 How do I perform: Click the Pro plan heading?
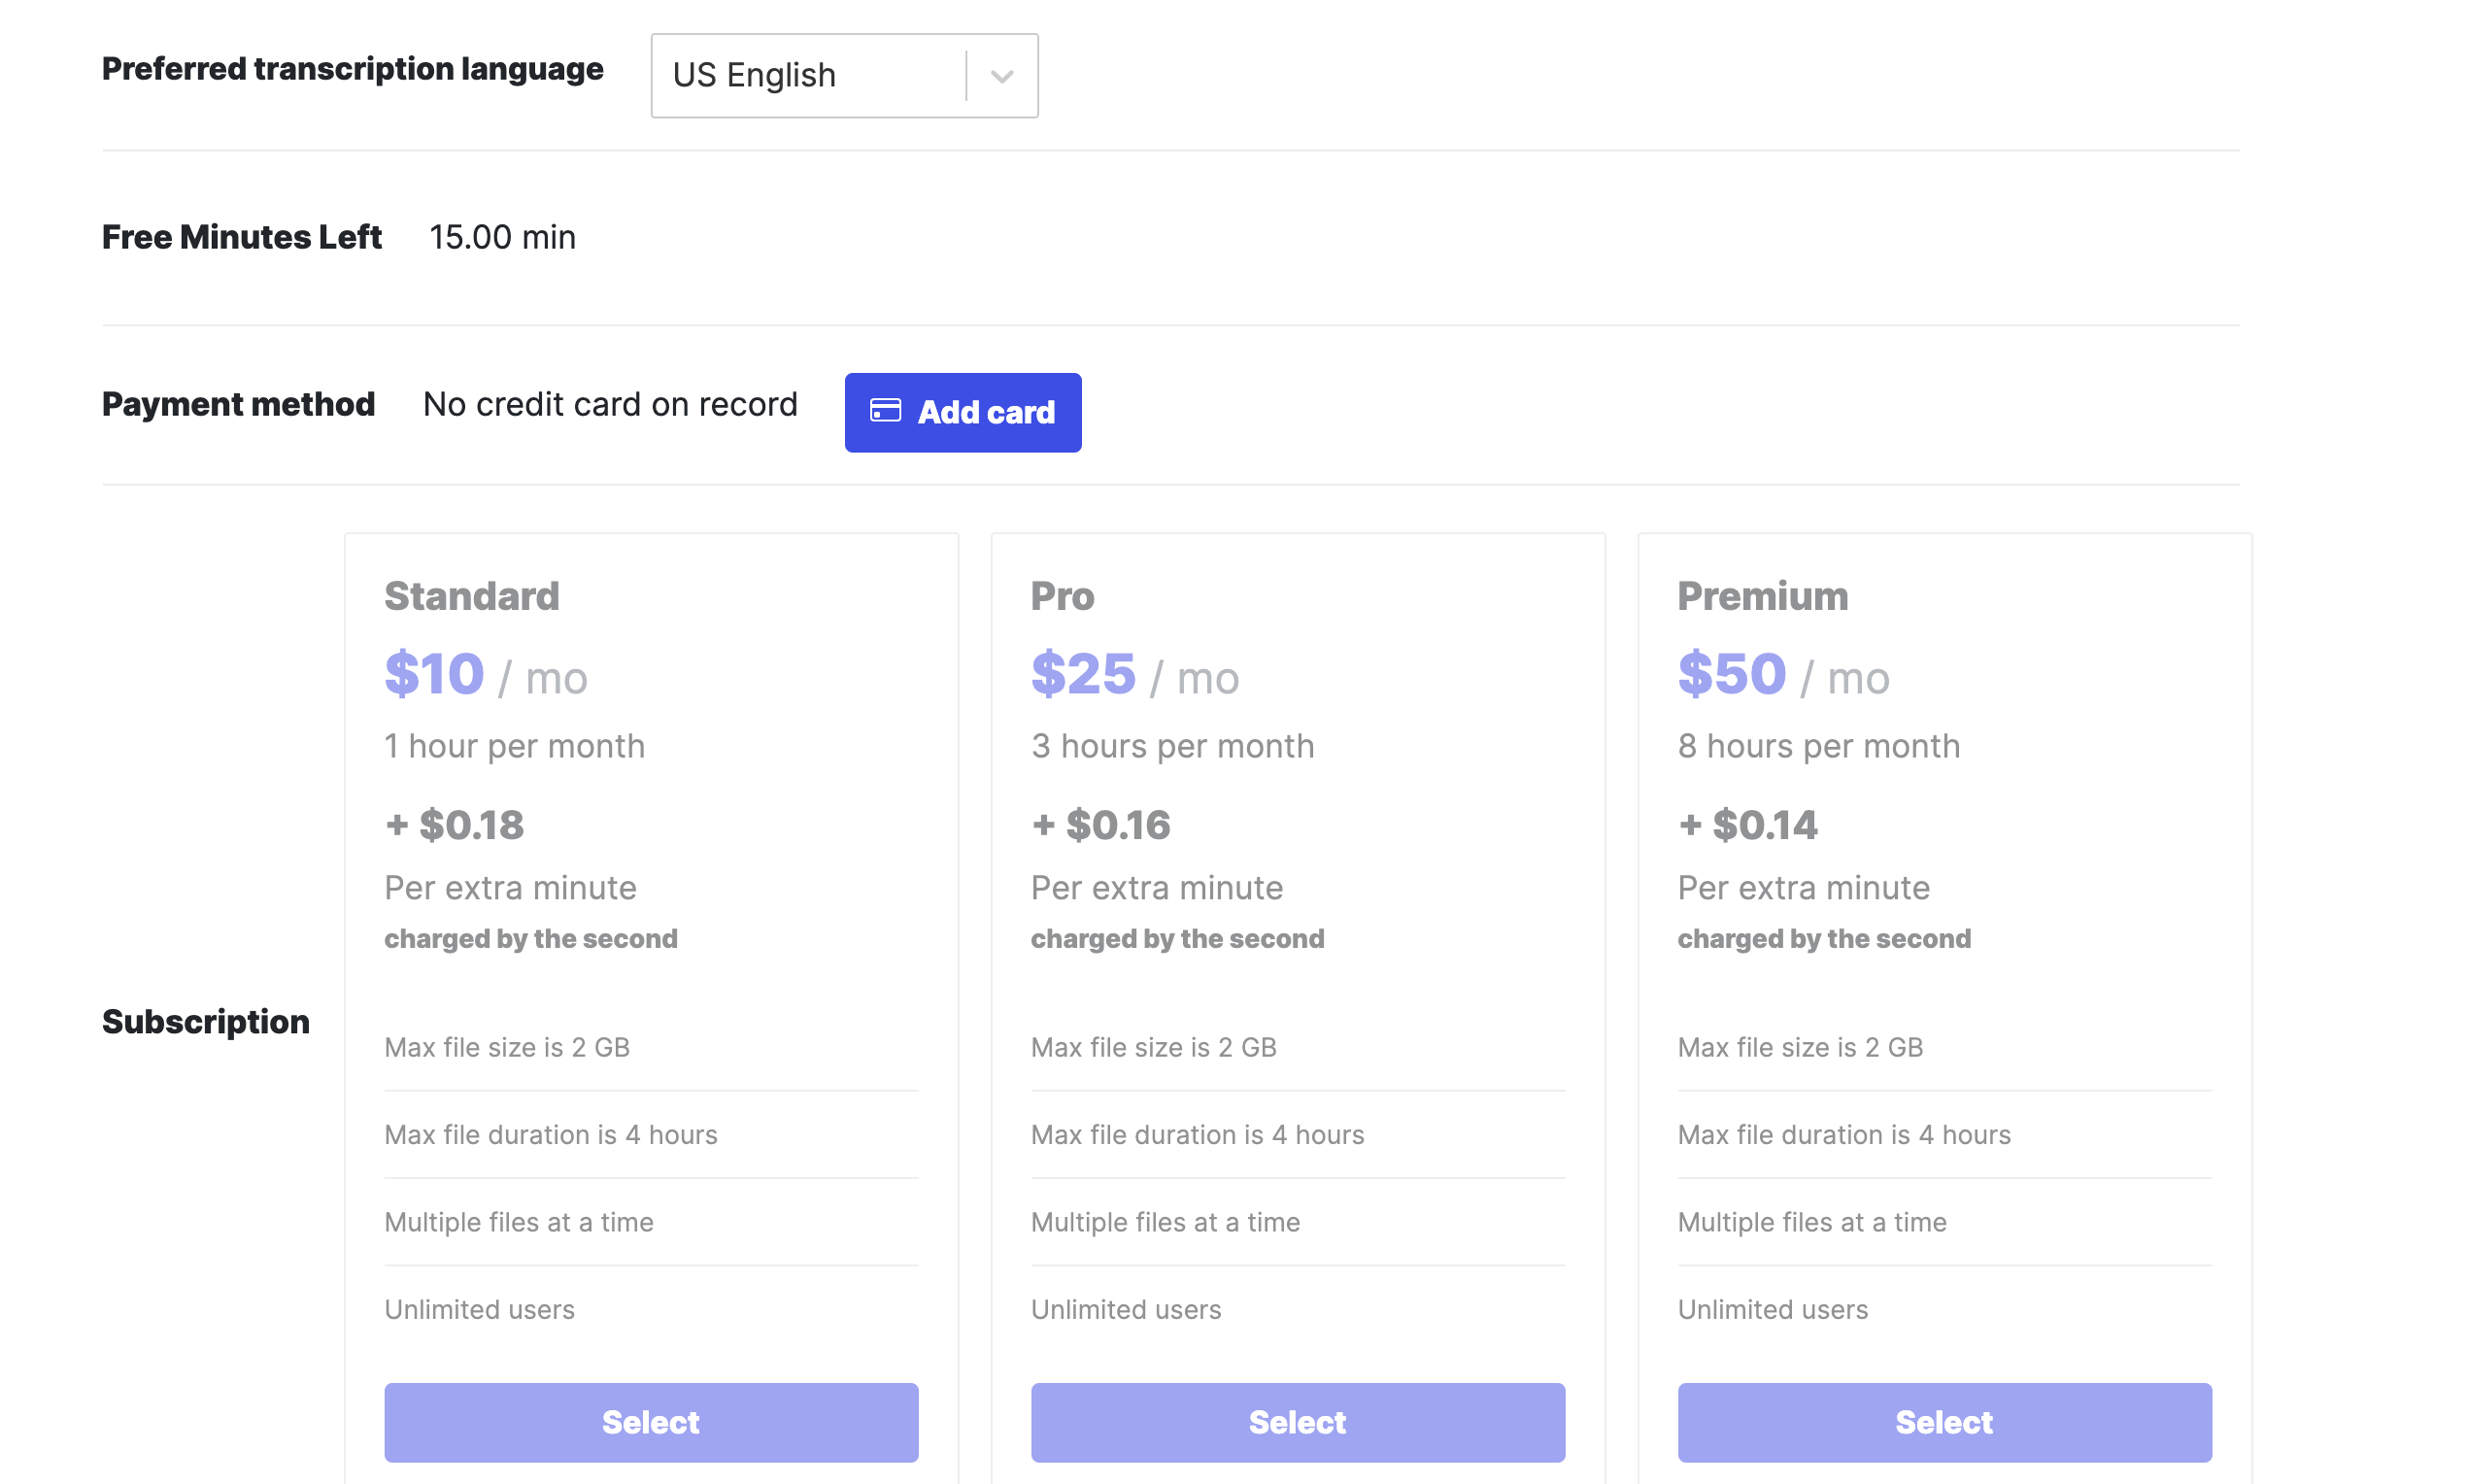pyautogui.click(x=1062, y=596)
